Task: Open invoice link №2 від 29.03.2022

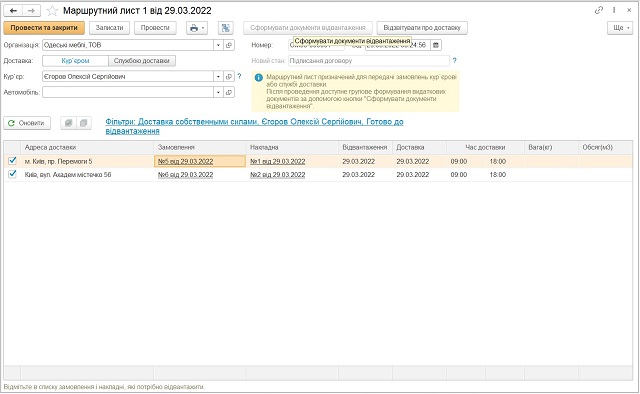Action: pyautogui.click(x=278, y=174)
